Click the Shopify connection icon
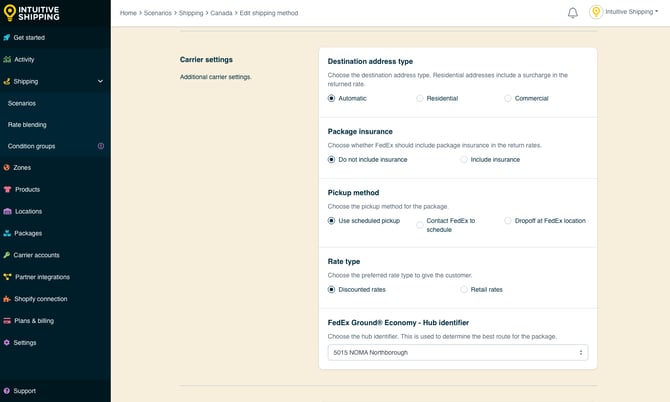Screen dimensions: 670x402 tap(7, 299)
